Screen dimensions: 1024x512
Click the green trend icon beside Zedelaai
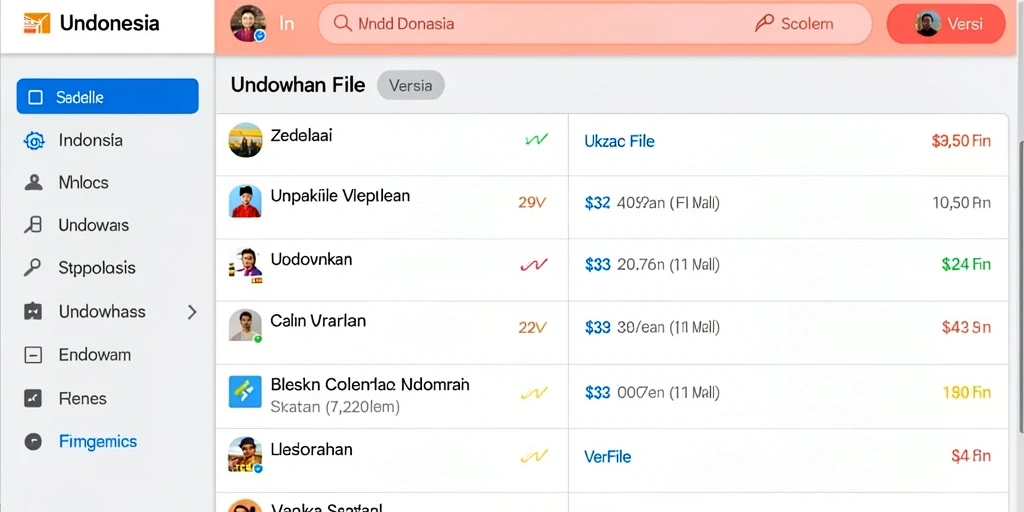(536, 140)
